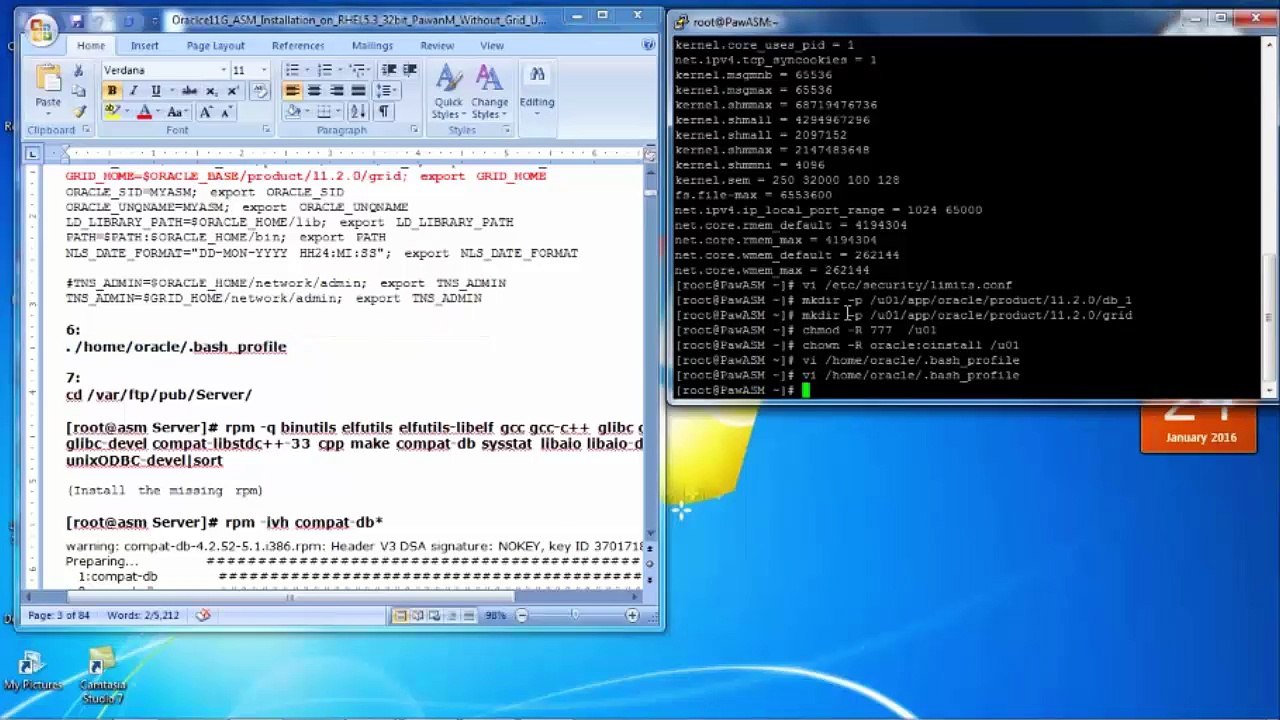
Task: Clear formatting with the eraser icon
Action: coord(259,91)
